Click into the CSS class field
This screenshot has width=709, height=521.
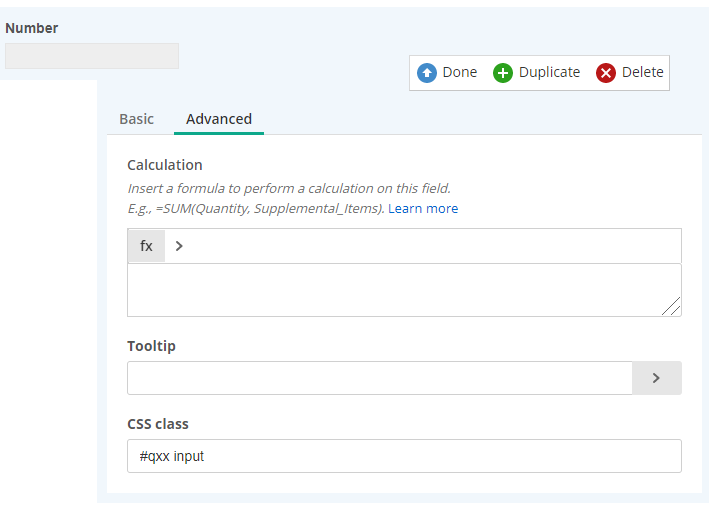pos(404,456)
